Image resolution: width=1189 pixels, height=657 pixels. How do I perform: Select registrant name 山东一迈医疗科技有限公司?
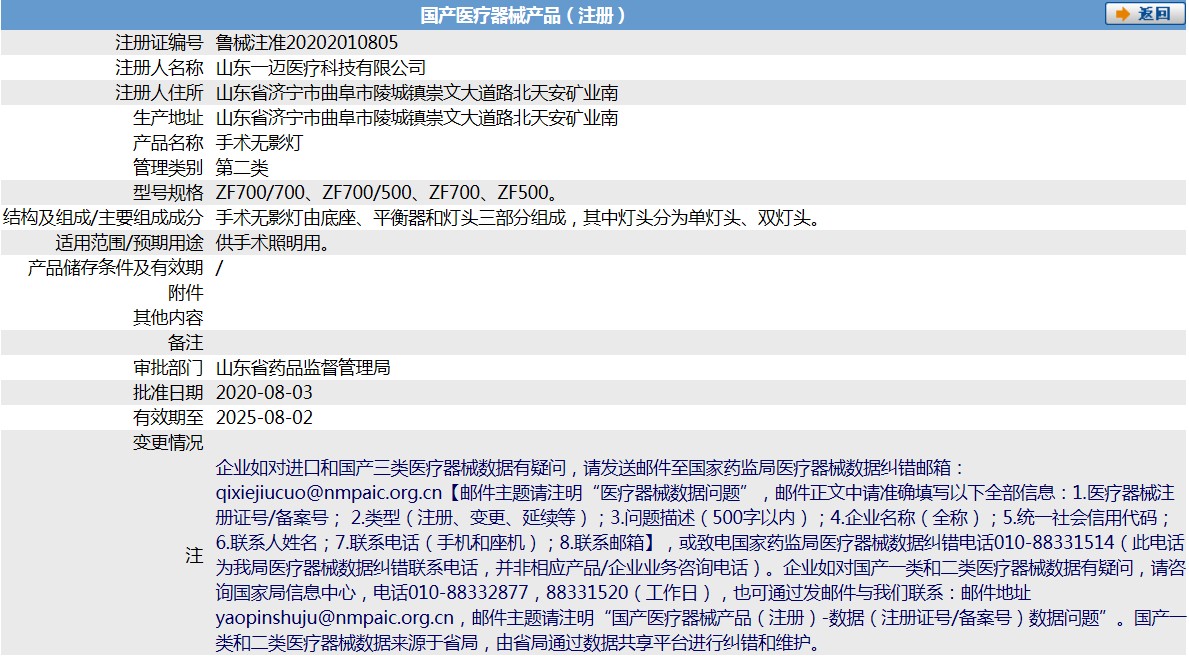point(321,68)
